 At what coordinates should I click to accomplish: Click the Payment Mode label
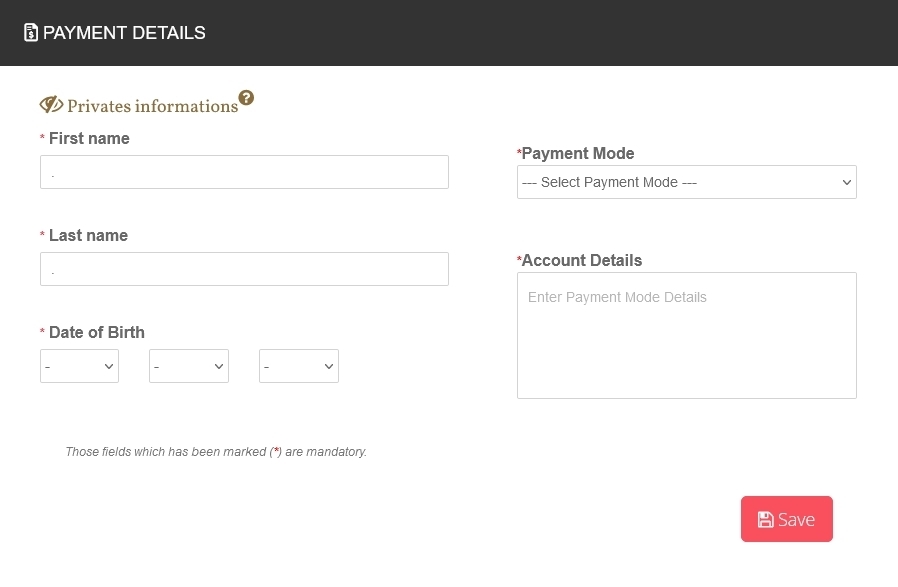click(578, 153)
